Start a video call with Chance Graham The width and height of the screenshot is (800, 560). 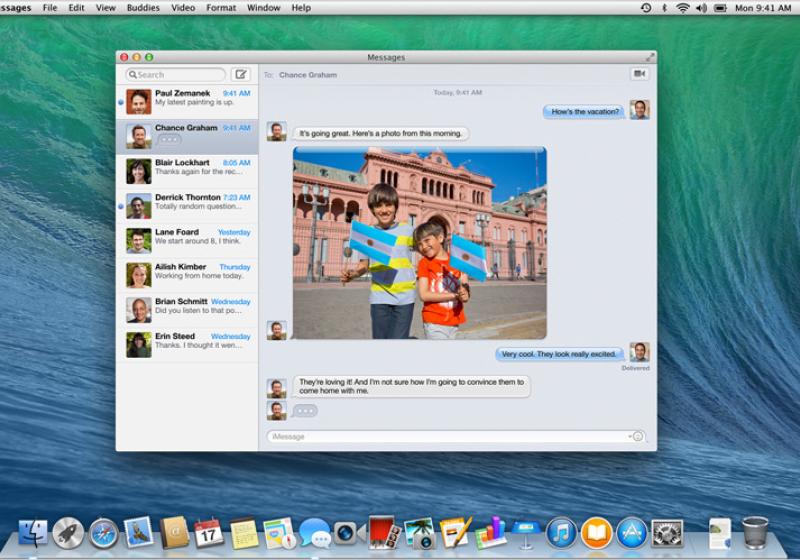639,74
